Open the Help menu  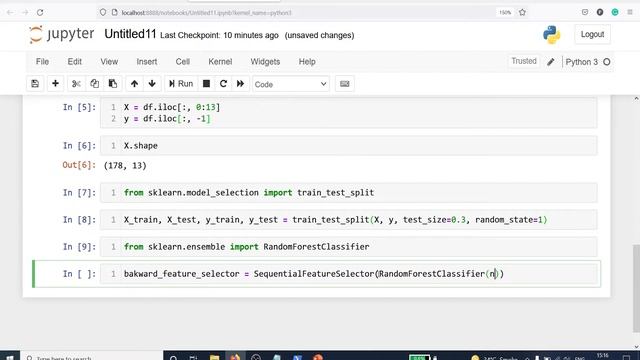pyautogui.click(x=307, y=62)
